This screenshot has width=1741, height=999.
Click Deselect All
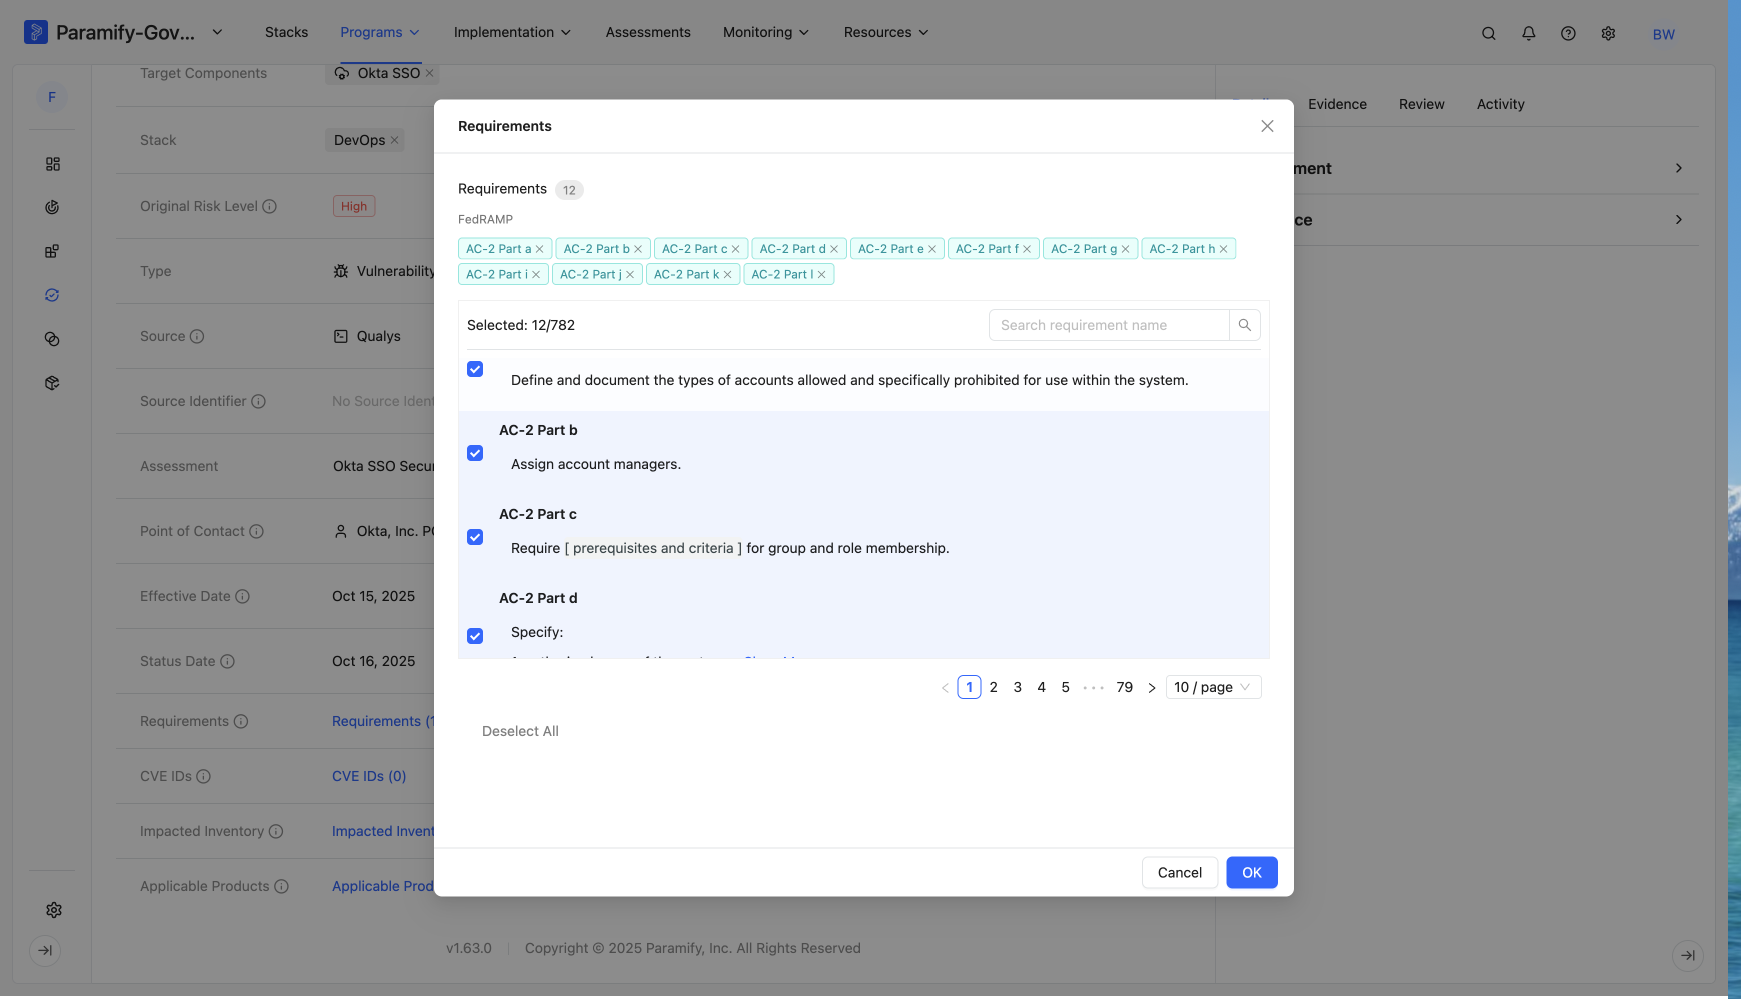520,732
